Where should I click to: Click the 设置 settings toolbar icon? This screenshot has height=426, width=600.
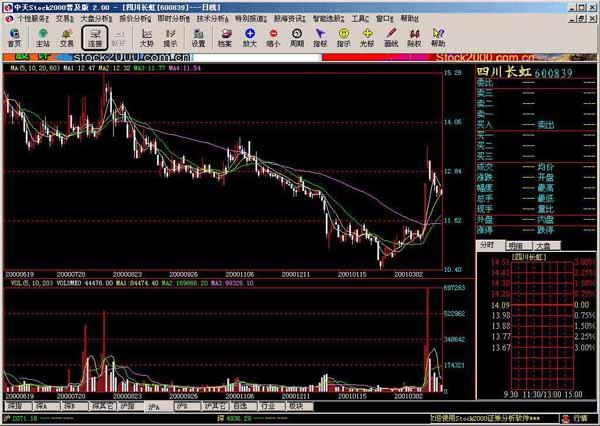pyautogui.click(x=198, y=38)
